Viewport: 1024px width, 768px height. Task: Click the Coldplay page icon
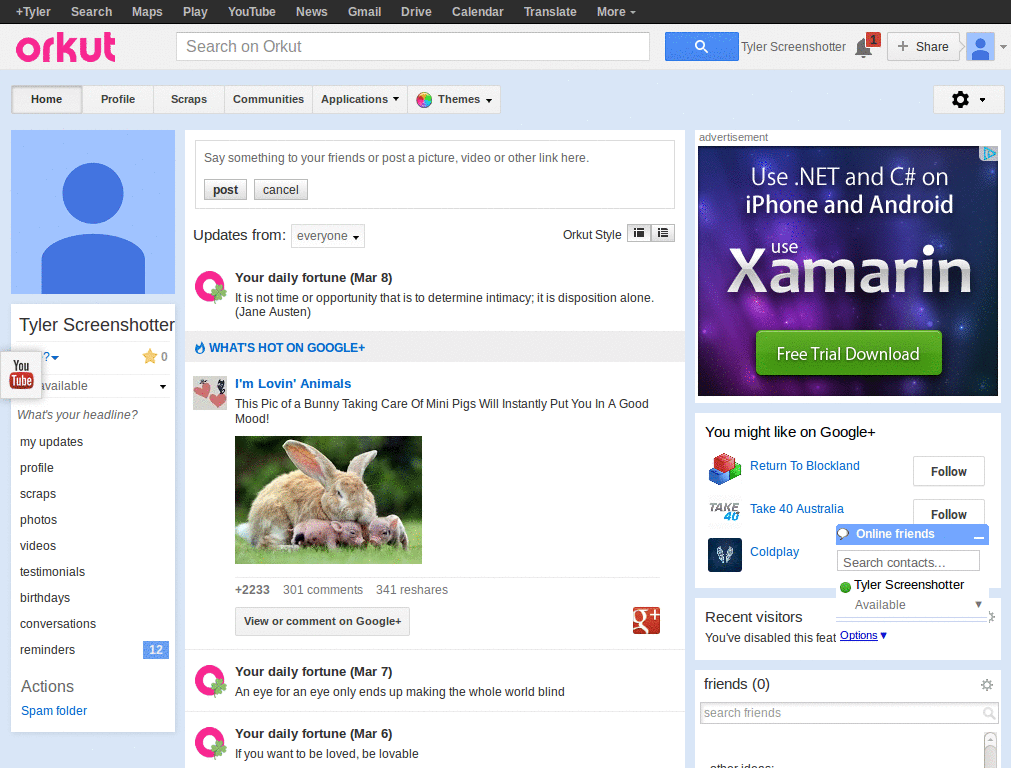(724, 554)
